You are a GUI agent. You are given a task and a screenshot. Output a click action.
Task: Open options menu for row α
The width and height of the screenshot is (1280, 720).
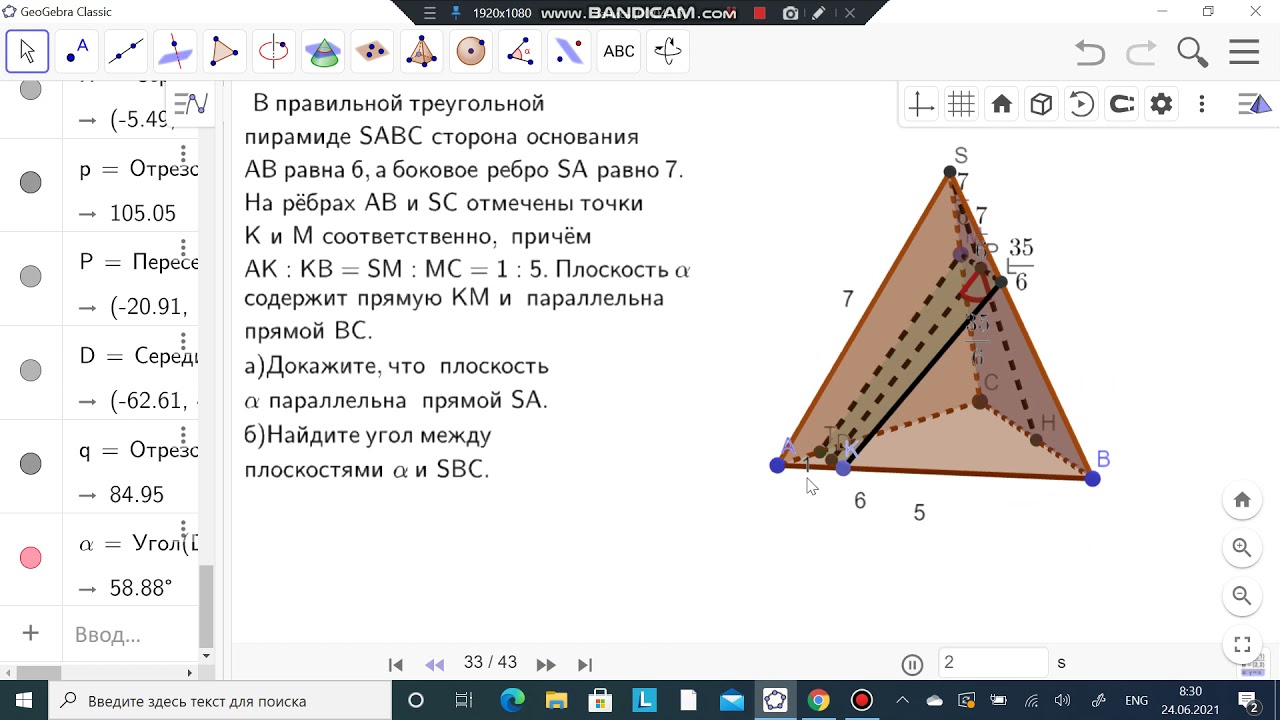point(183,529)
